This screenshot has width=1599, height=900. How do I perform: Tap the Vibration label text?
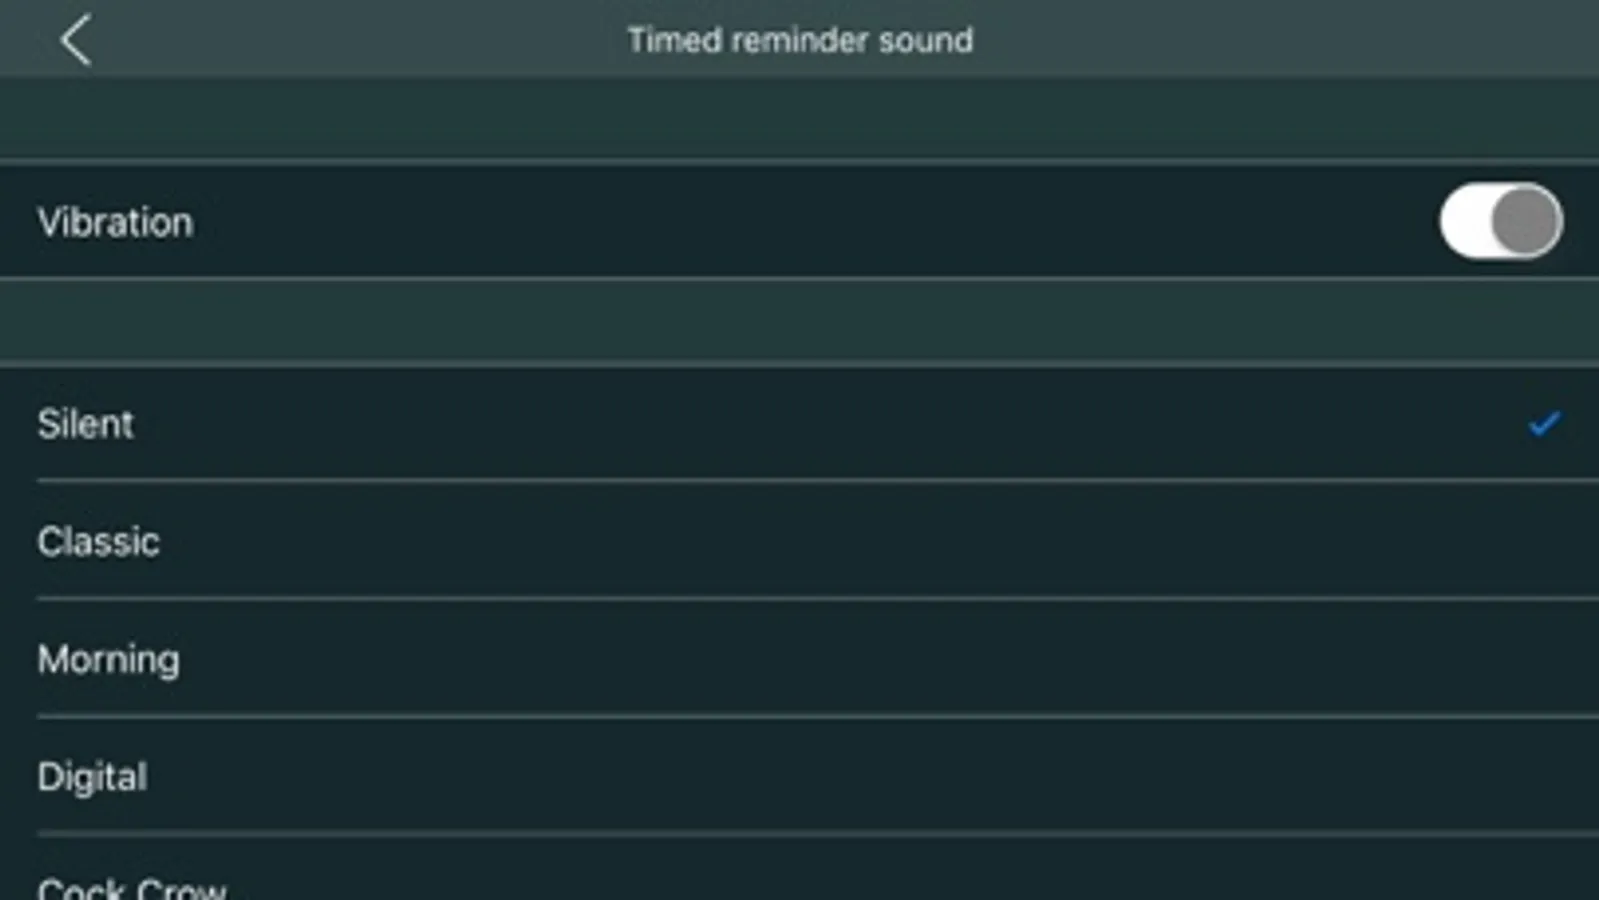115,222
